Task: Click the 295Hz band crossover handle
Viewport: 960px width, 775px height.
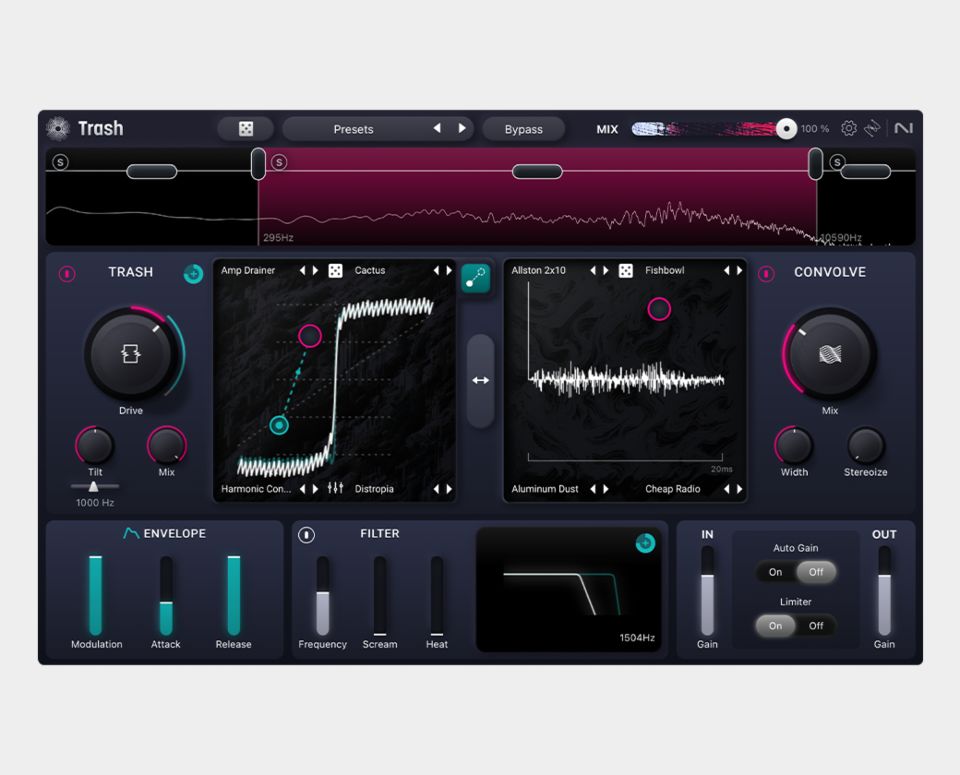Action: point(258,163)
